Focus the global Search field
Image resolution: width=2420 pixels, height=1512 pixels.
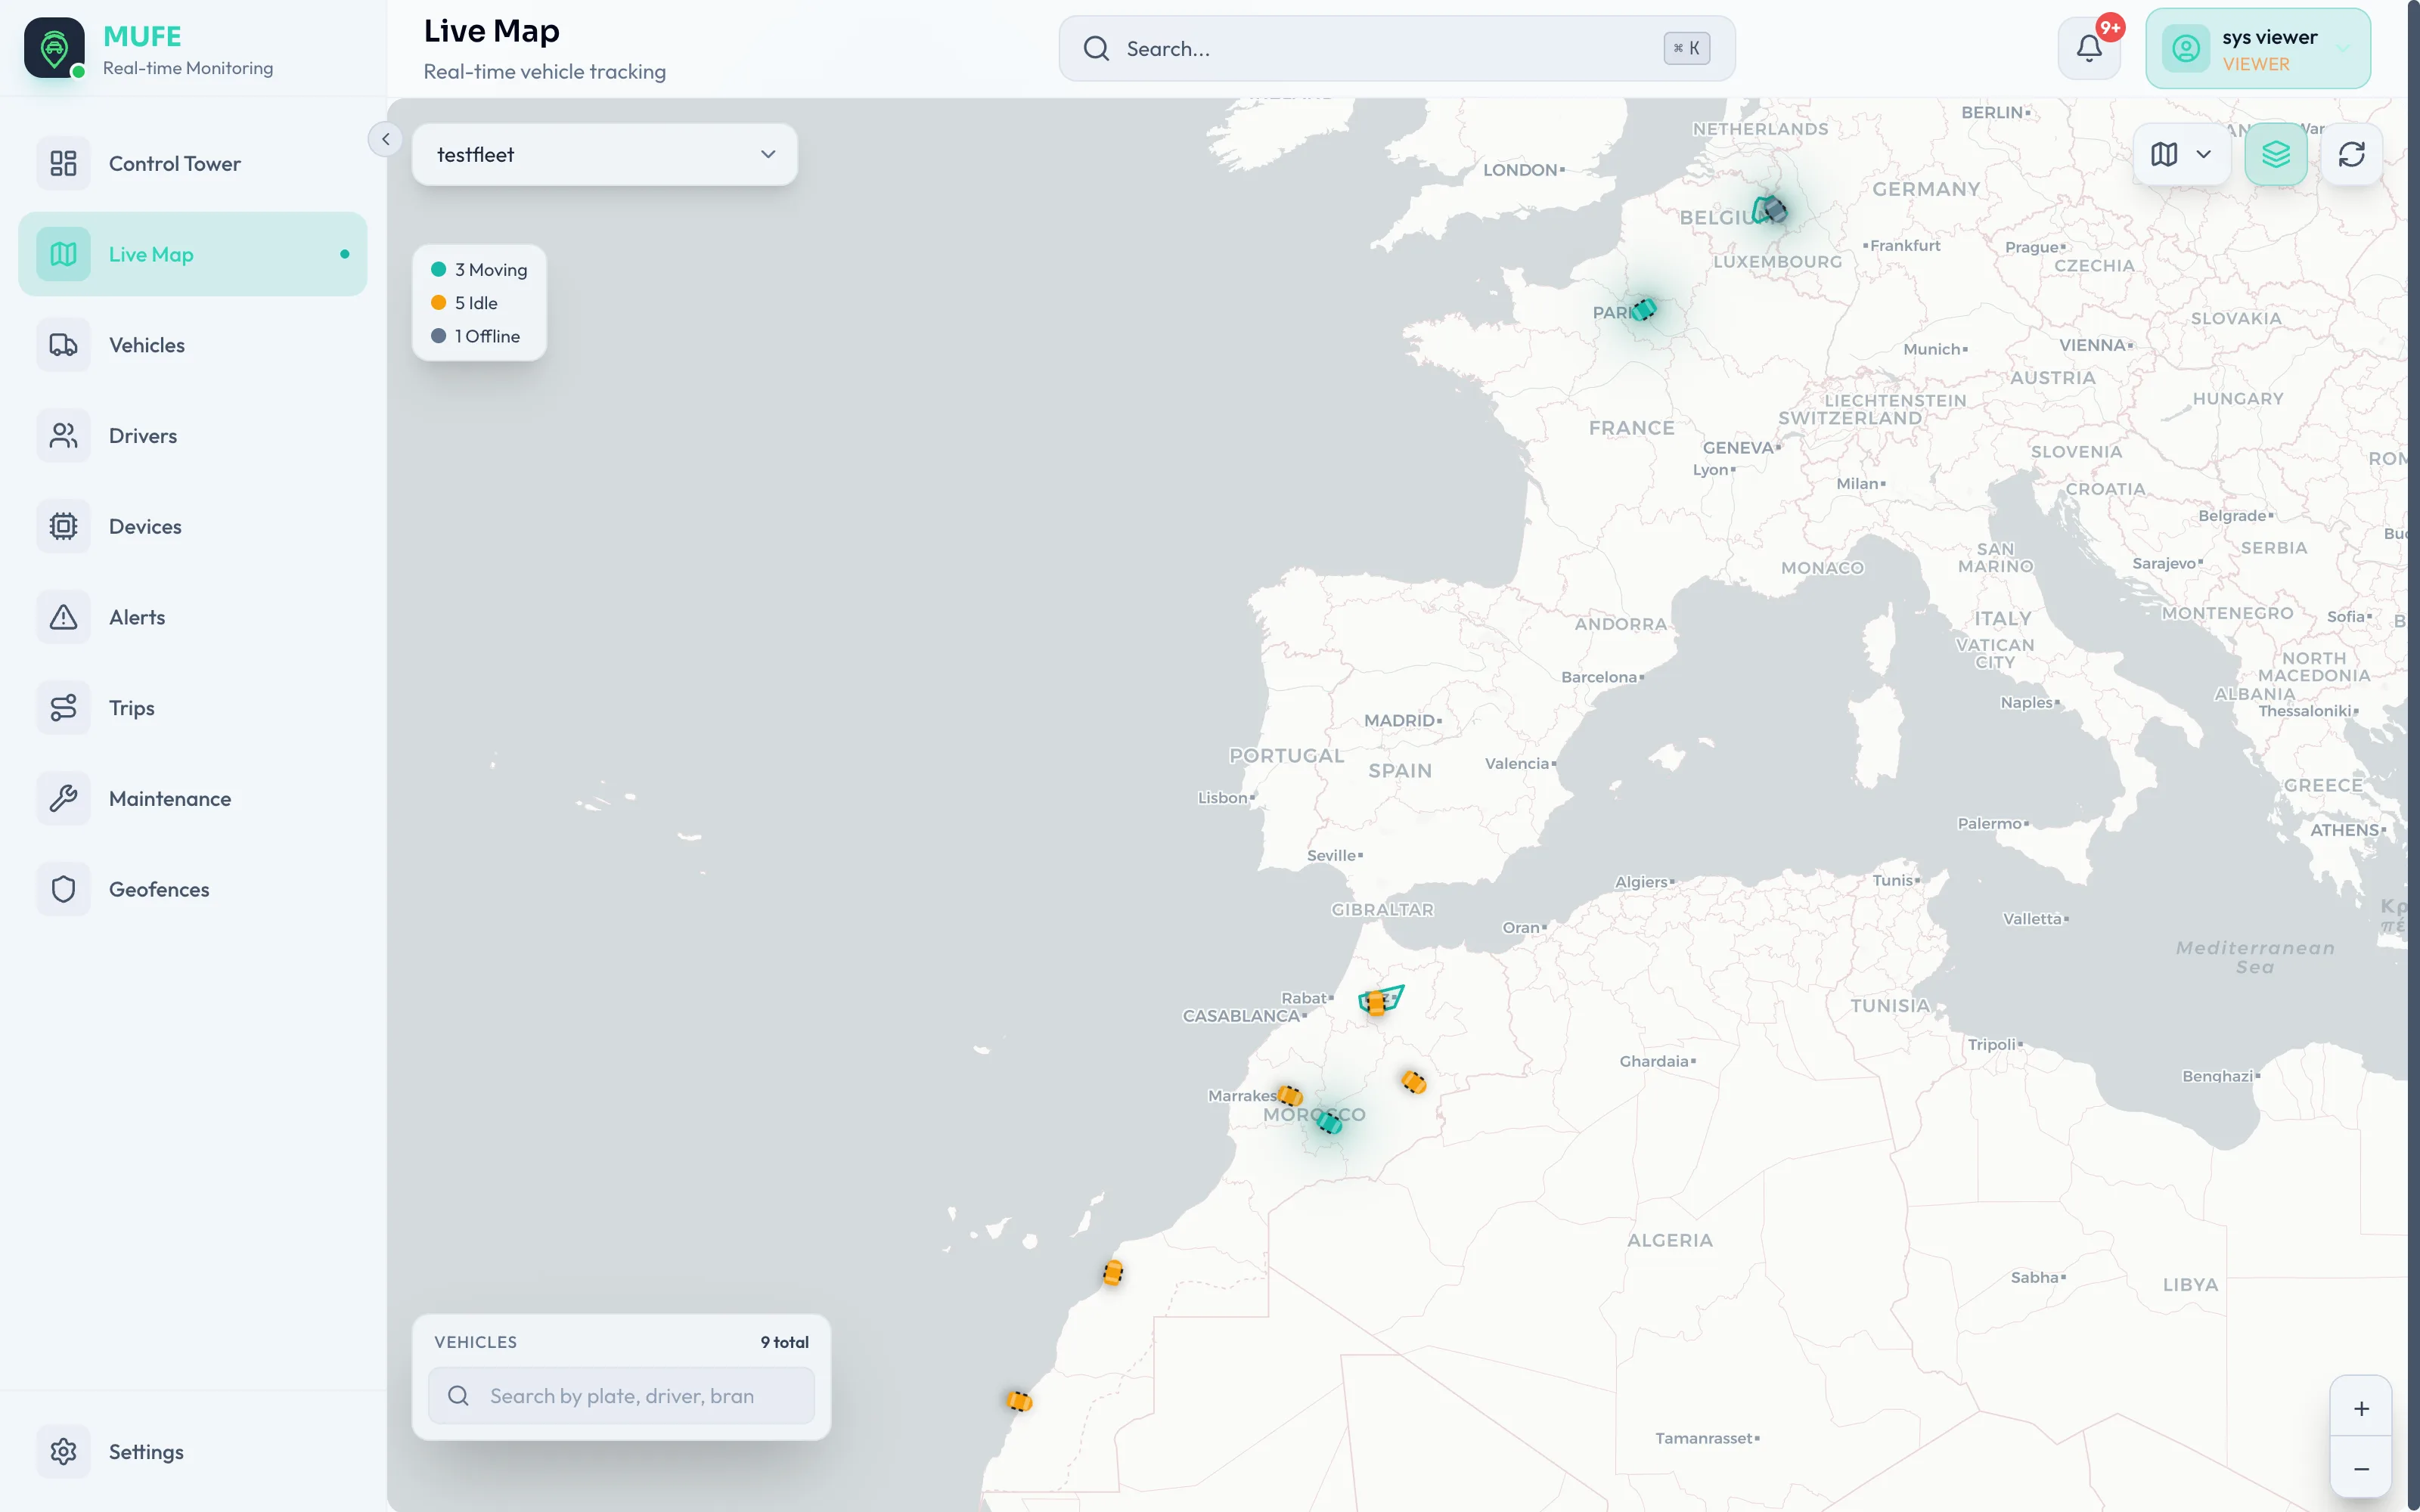1397,48
